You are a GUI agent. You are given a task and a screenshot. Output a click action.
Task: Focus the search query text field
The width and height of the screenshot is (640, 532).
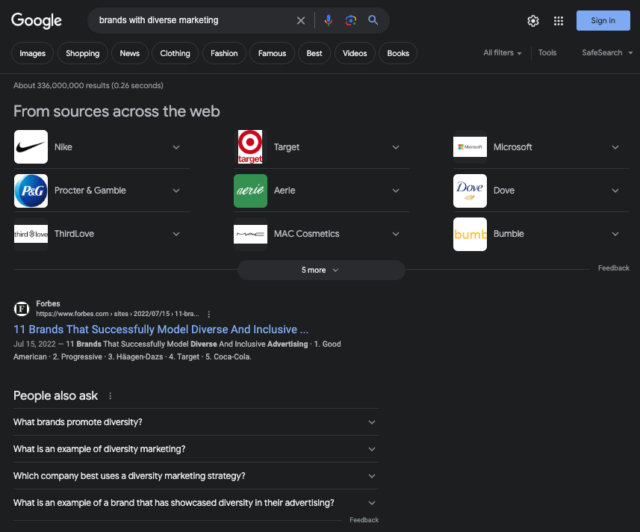[192, 20]
